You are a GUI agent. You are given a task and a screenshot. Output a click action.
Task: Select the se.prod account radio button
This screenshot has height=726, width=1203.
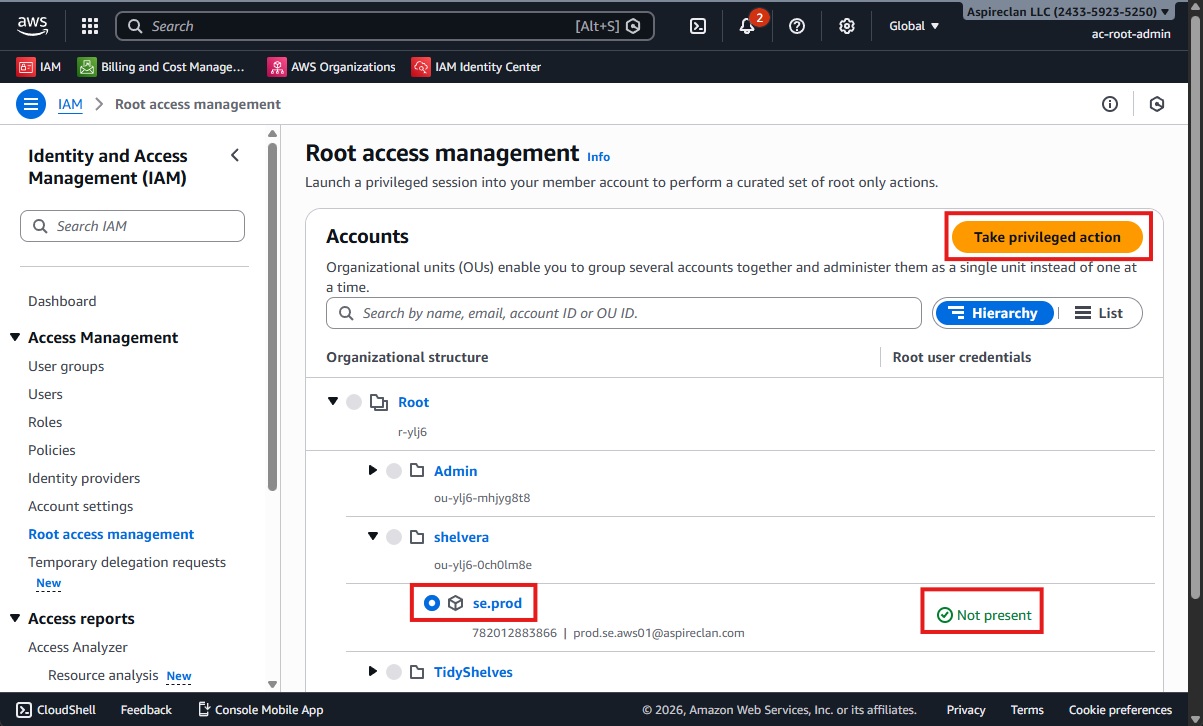pos(432,603)
